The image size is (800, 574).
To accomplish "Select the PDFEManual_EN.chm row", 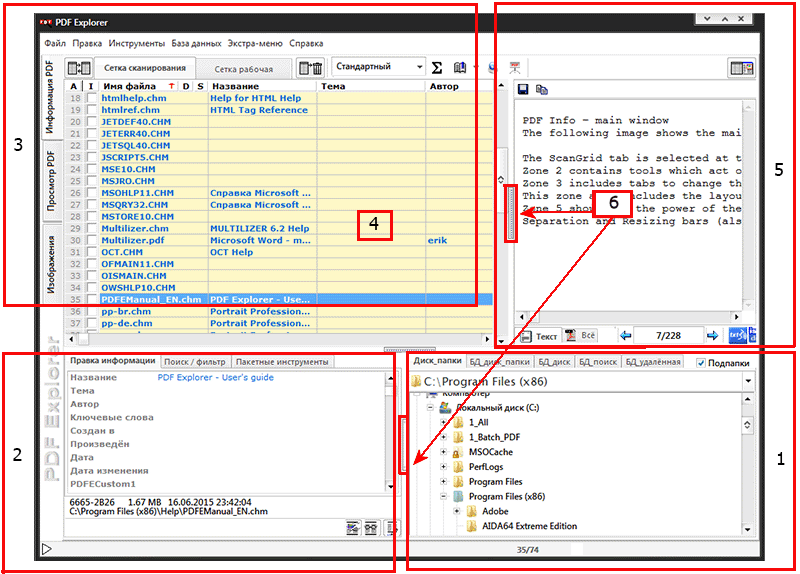I will (279, 300).
